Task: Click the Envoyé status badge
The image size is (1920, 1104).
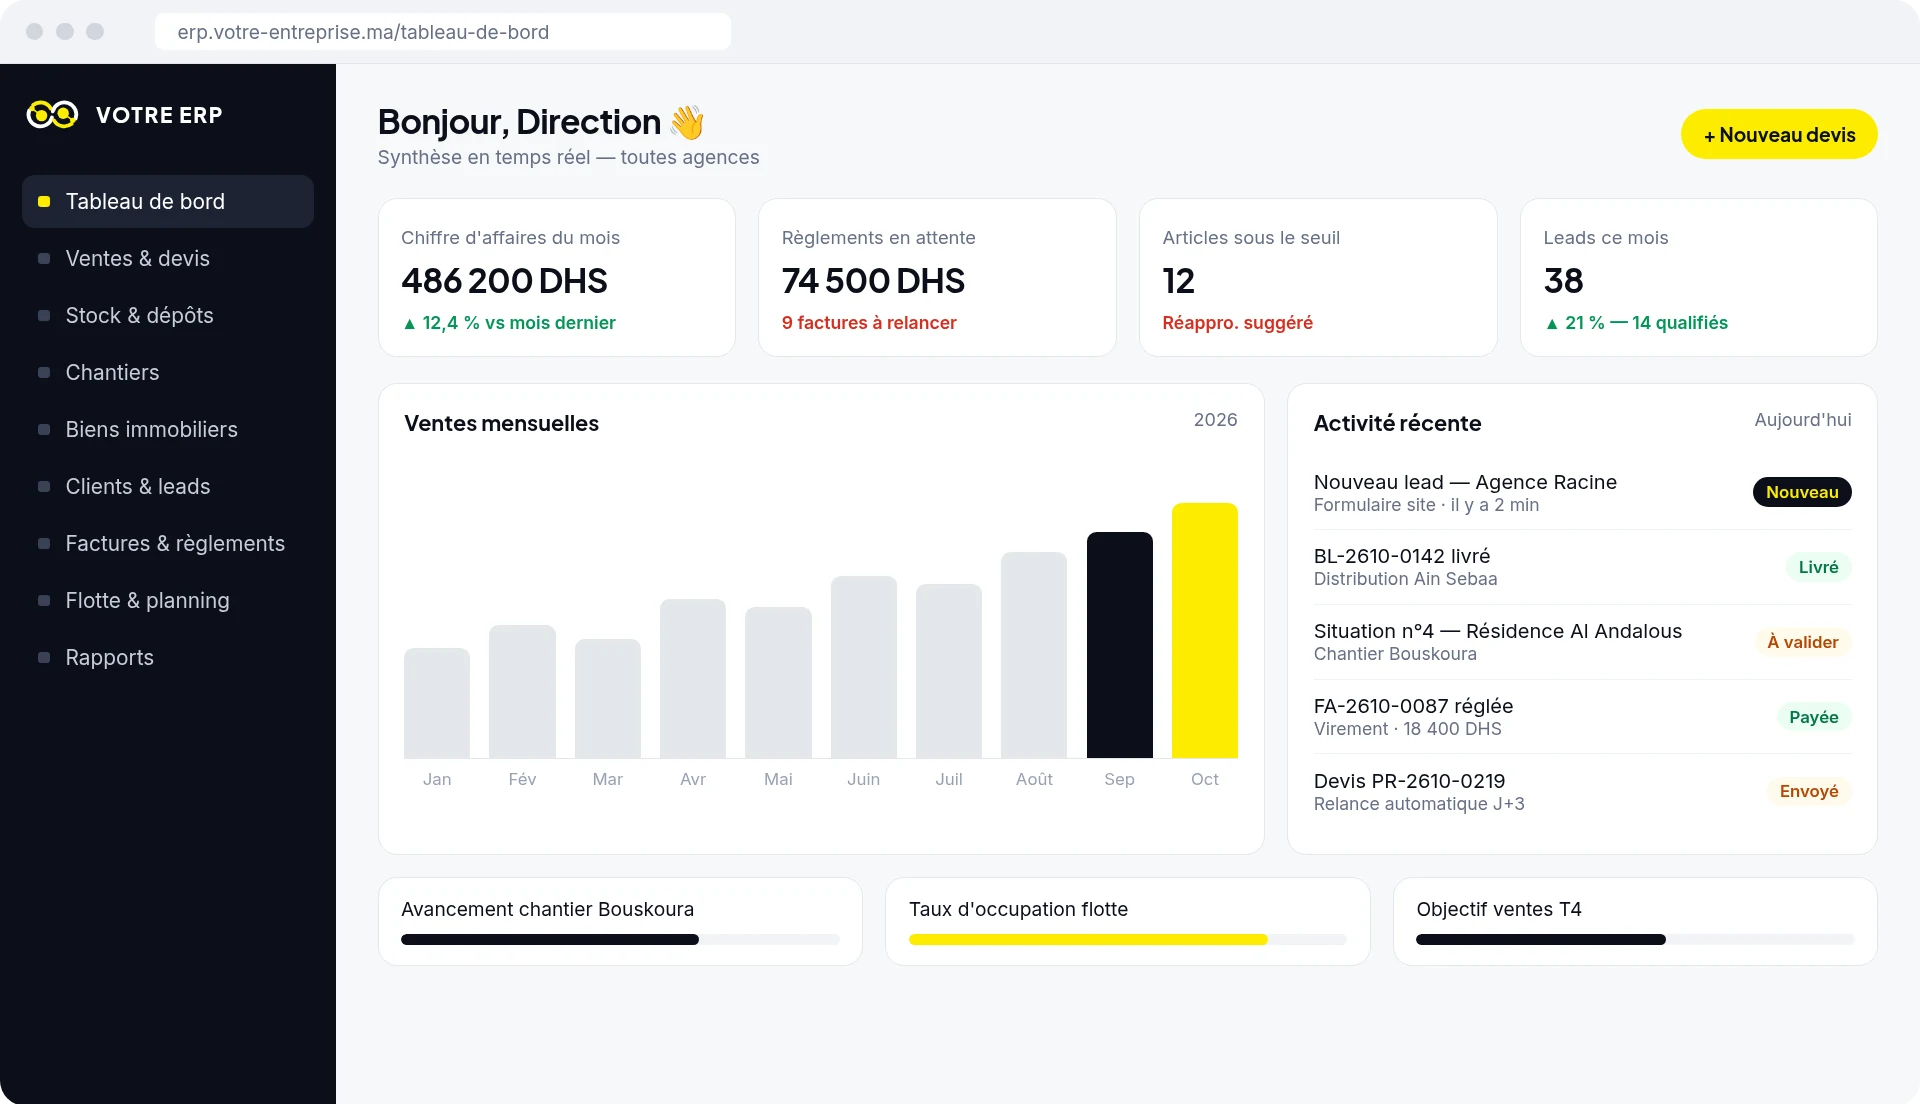Action: click(1809, 791)
